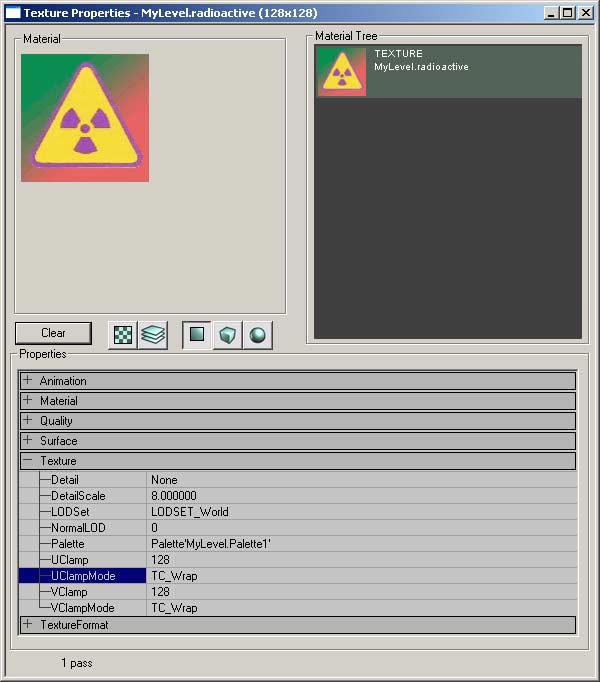This screenshot has height=682, width=600.
Task: Minimize the Texture Properties window
Action: click(551, 13)
